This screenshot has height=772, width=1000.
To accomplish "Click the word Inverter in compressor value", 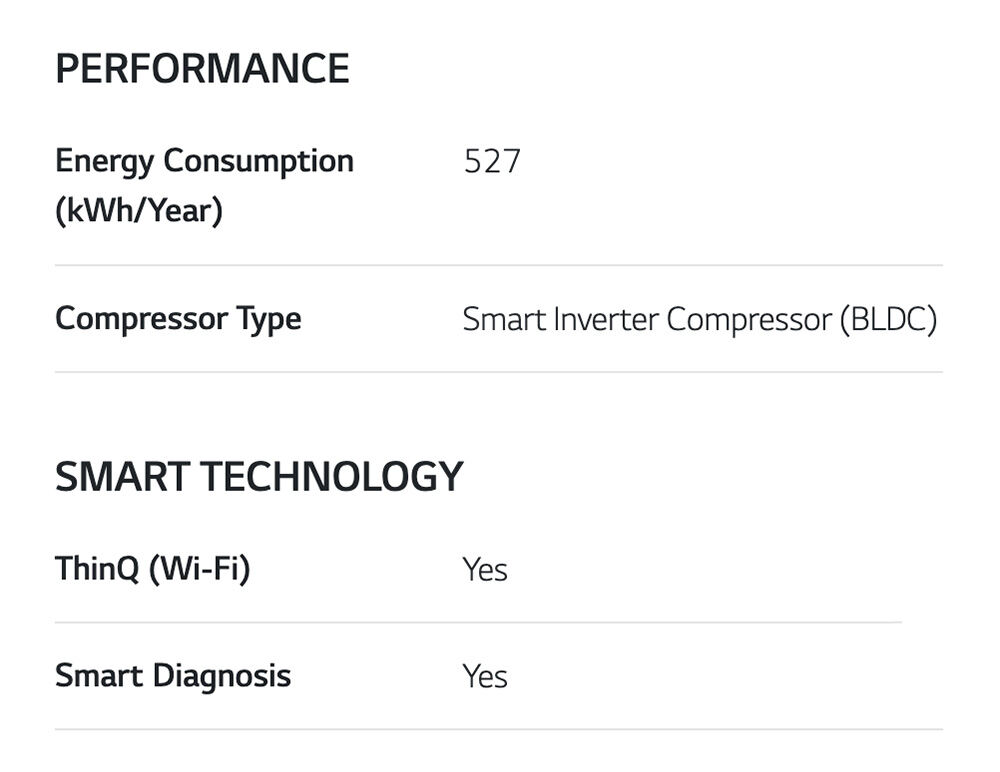I will (609, 319).
